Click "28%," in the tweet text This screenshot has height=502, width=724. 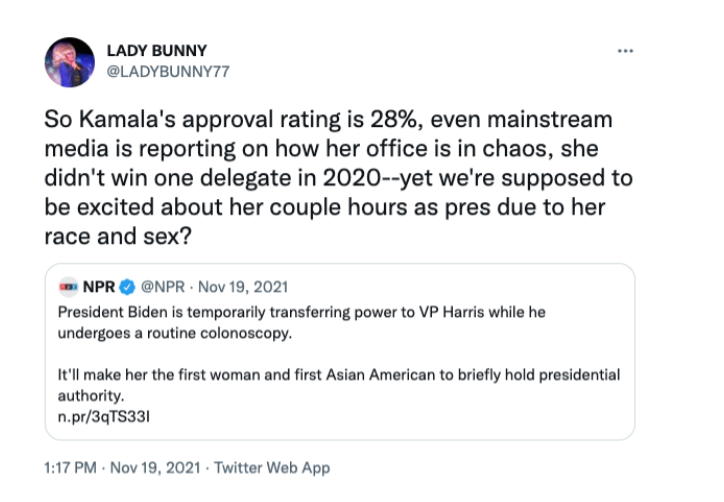(398, 120)
